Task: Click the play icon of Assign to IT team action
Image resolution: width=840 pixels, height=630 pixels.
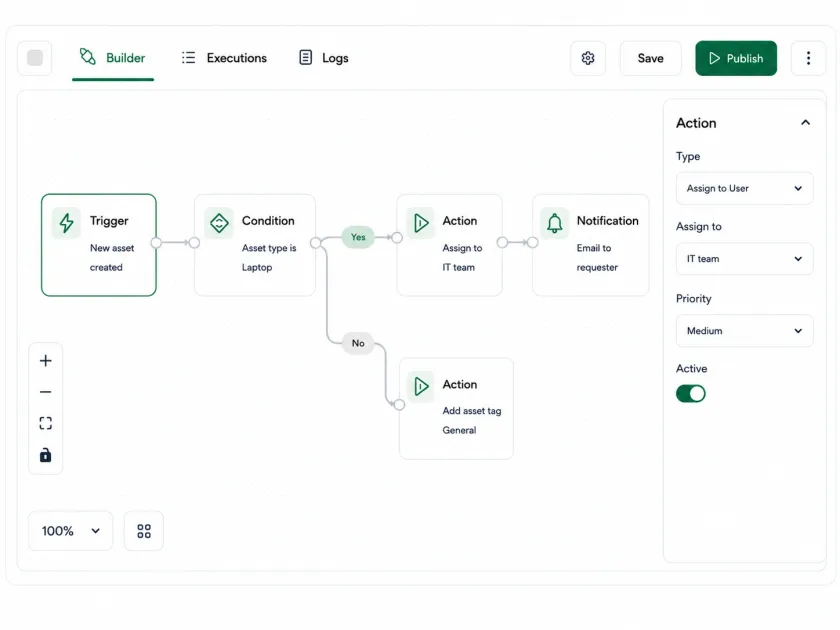Action: 421,223
